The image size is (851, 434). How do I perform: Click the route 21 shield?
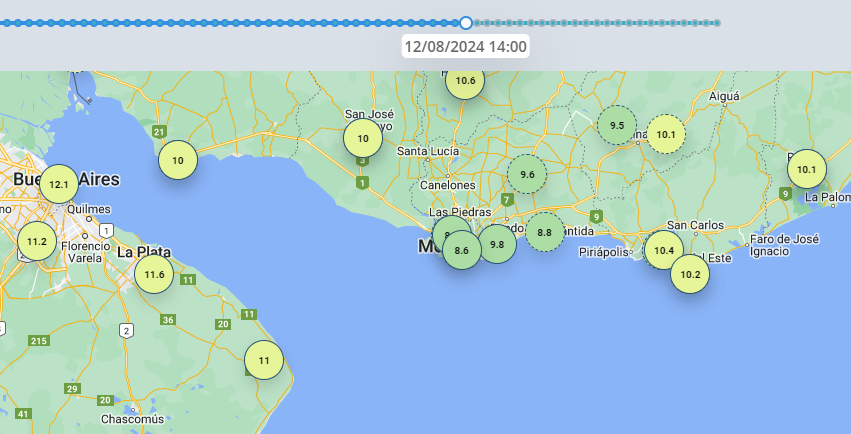click(x=159, y=132)
